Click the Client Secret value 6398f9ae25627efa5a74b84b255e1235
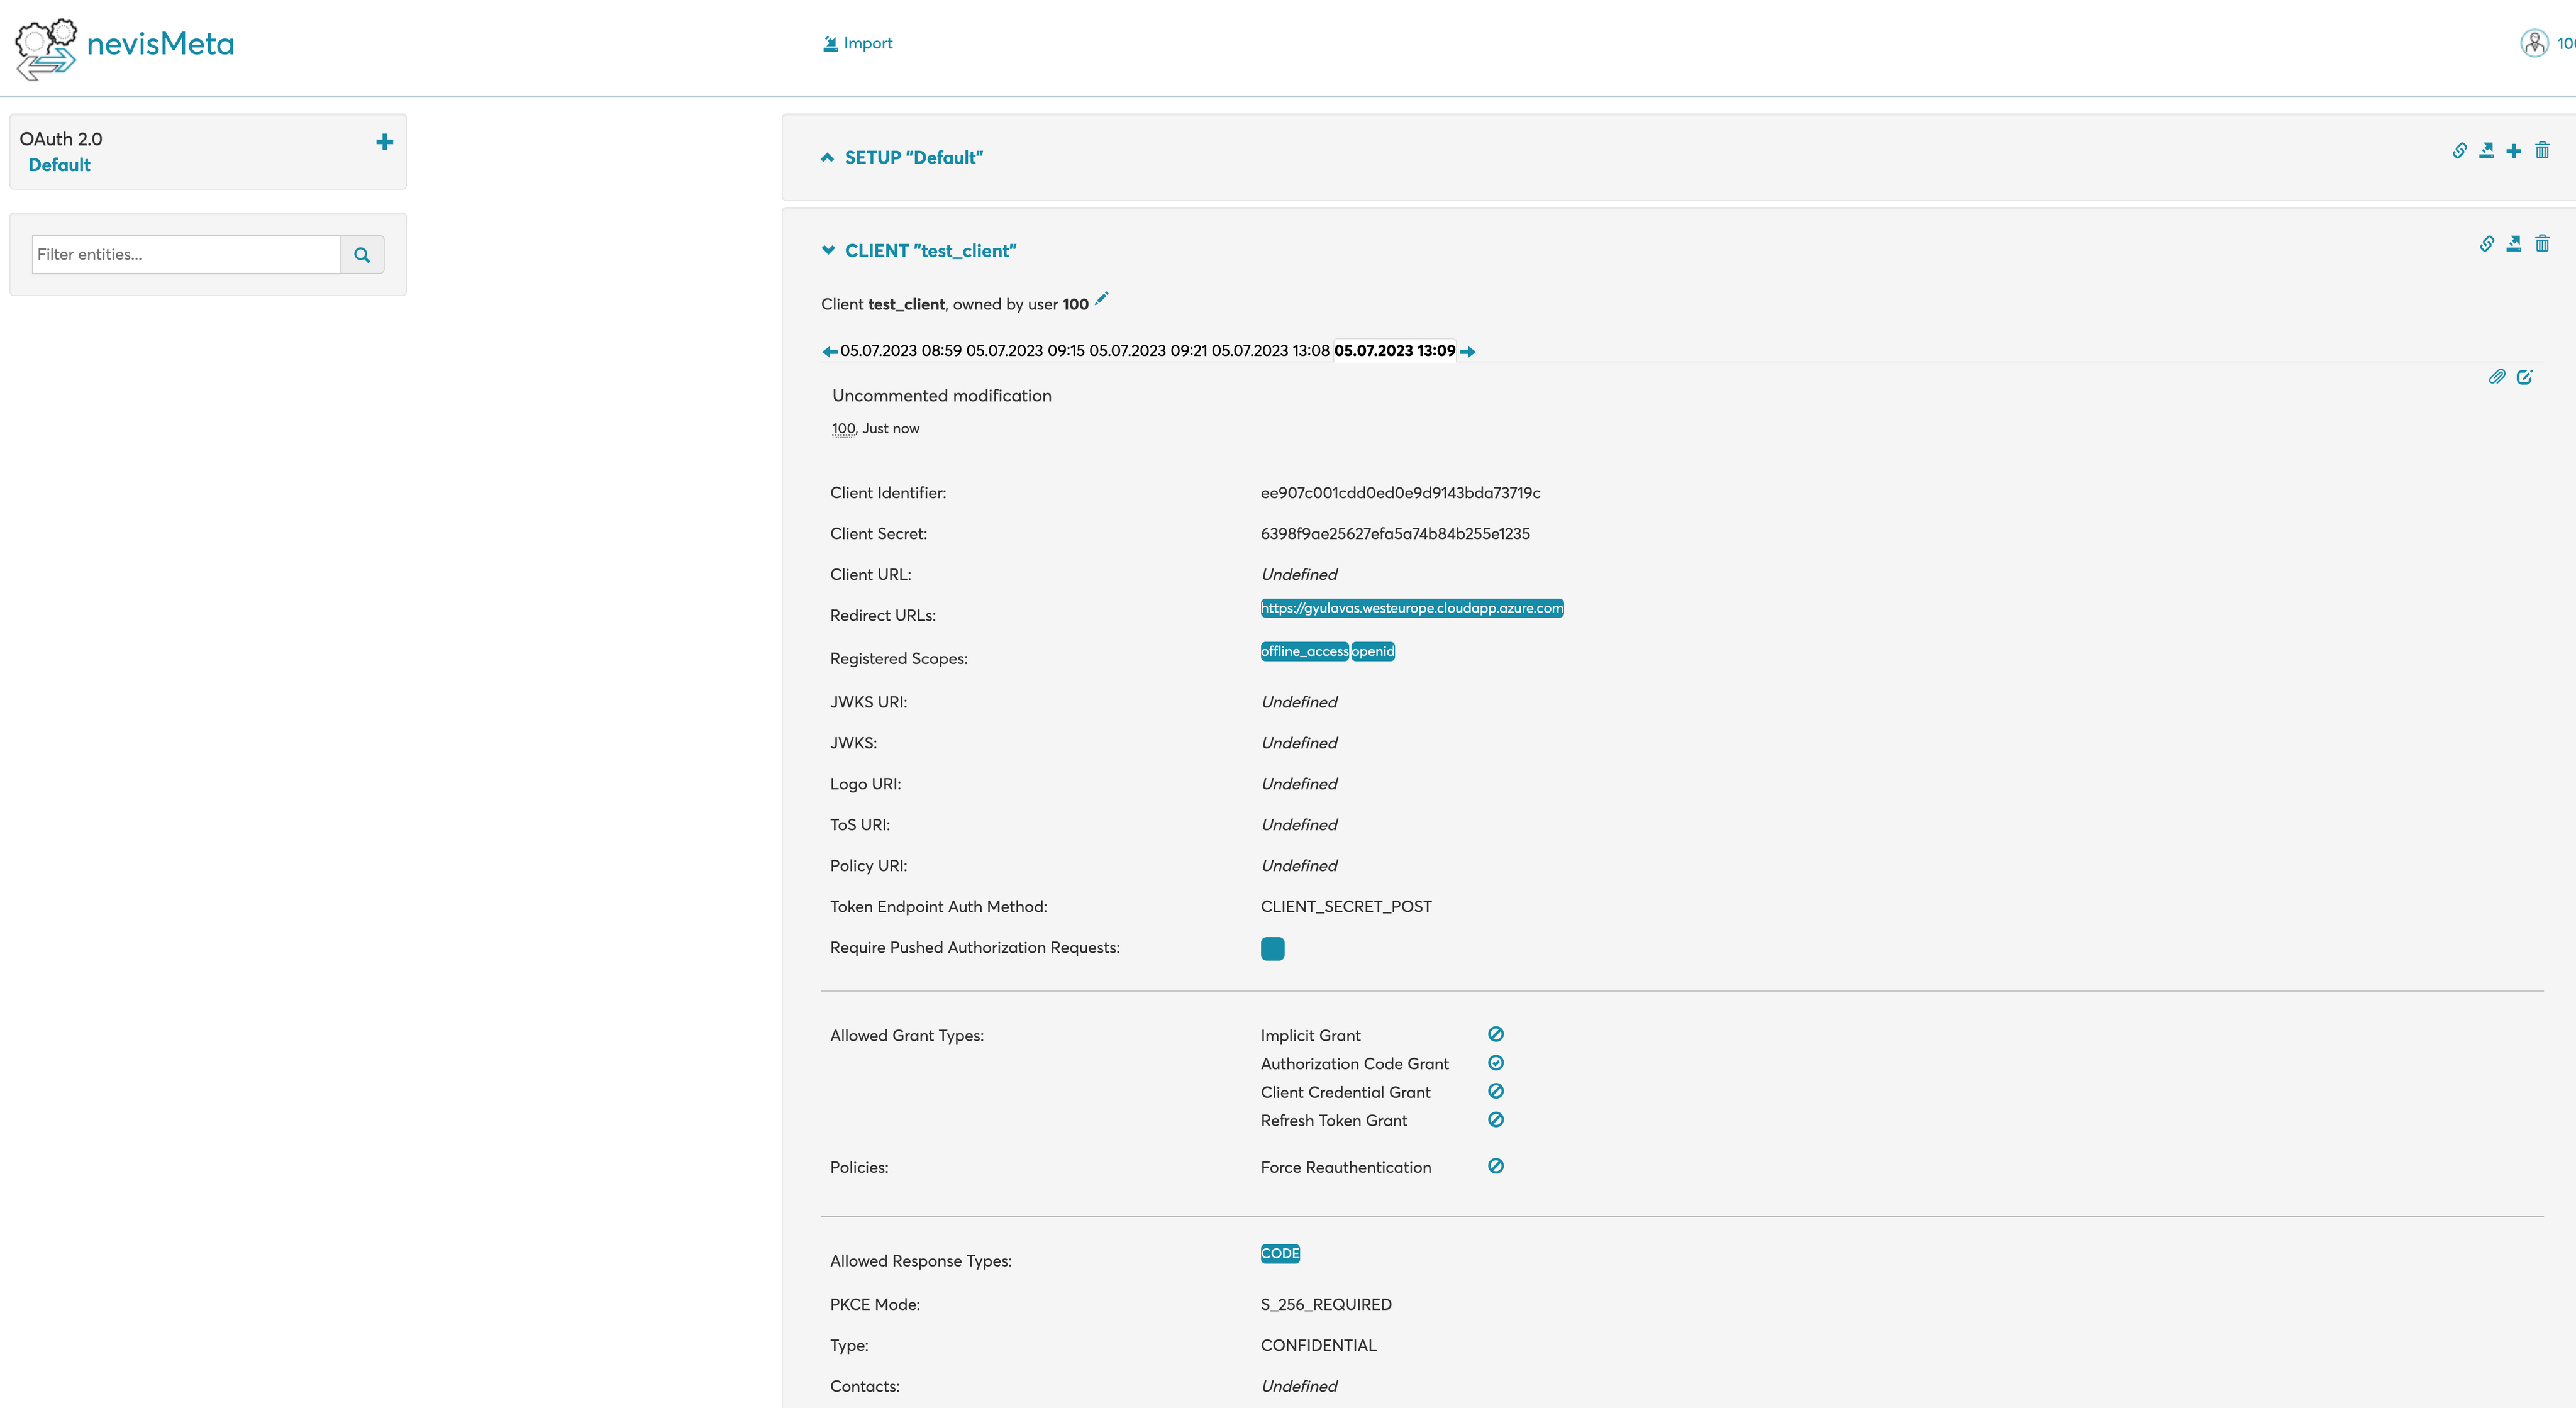2576x1408 pixels. click(1395, 534)
